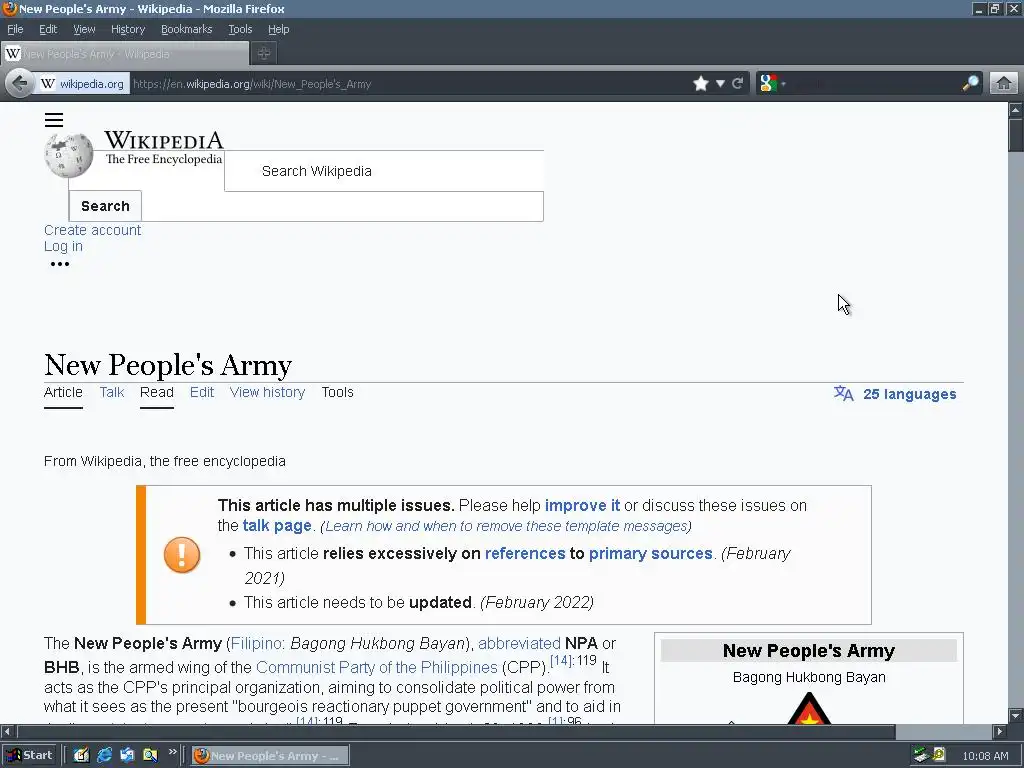Follow the Create account link
The image size is (1024, 768).
(92, 230)
